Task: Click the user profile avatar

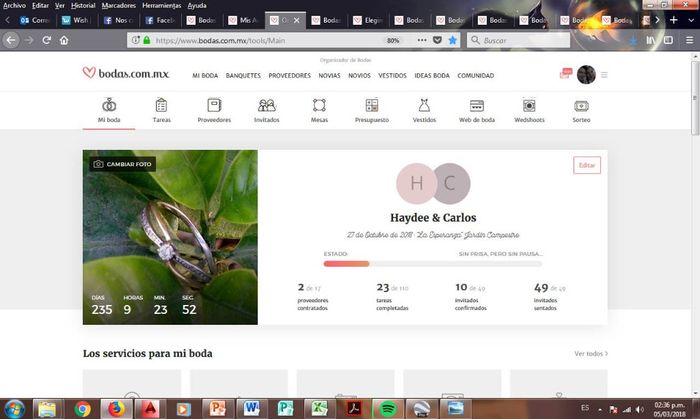Action: [x=587, y=75]
